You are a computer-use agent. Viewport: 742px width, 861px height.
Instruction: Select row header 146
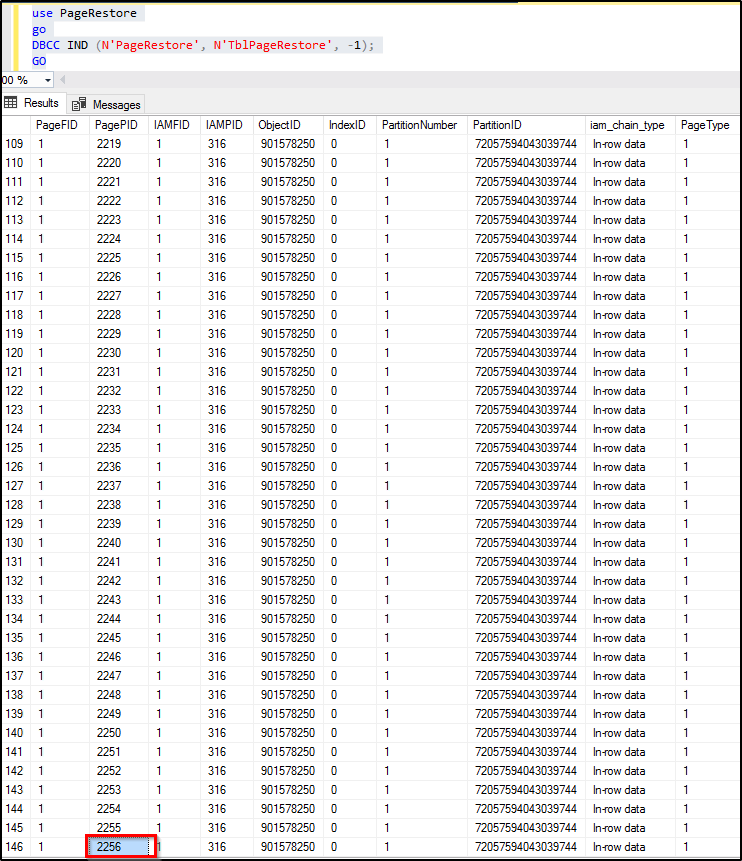click(15, 847)
